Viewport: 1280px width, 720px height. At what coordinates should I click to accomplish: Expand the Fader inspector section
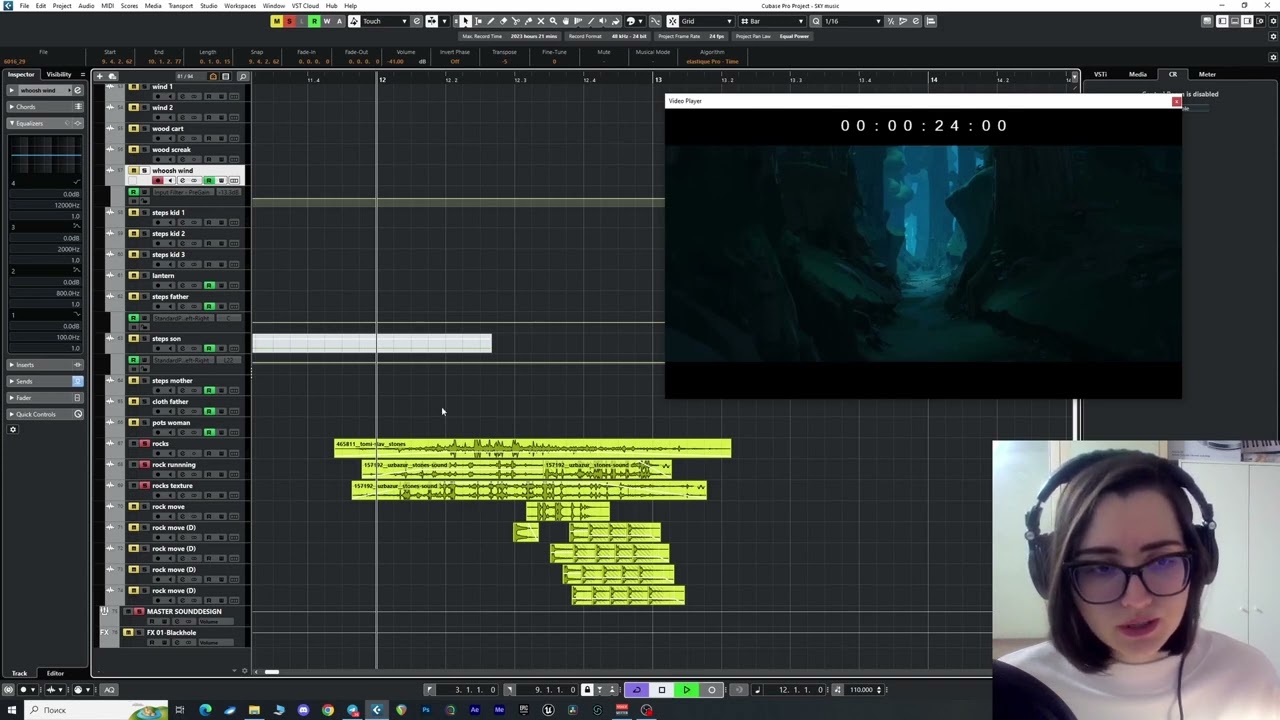pyautogui.click(x=44, y=397)
